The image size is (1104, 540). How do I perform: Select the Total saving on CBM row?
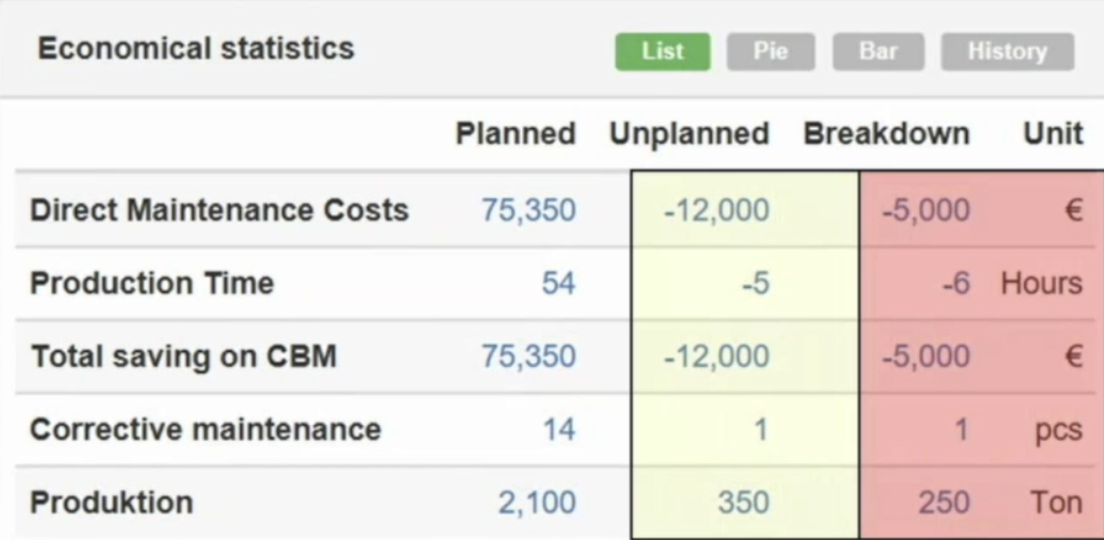(184, 356)
